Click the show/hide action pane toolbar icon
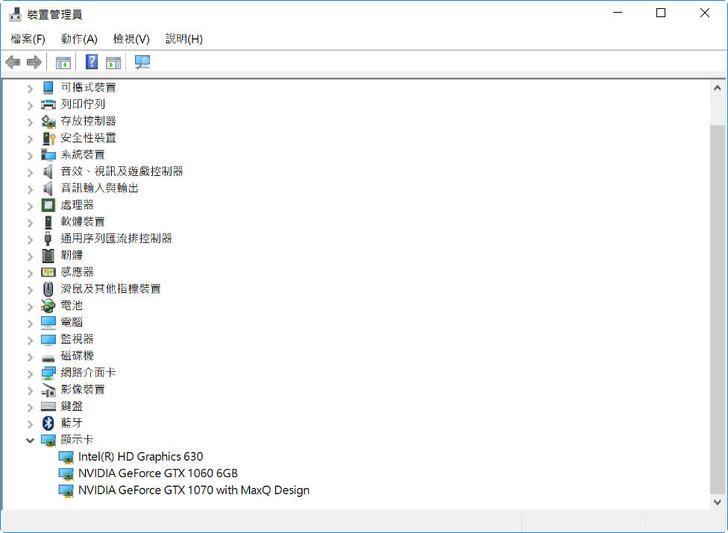 (x=113, y=62)
